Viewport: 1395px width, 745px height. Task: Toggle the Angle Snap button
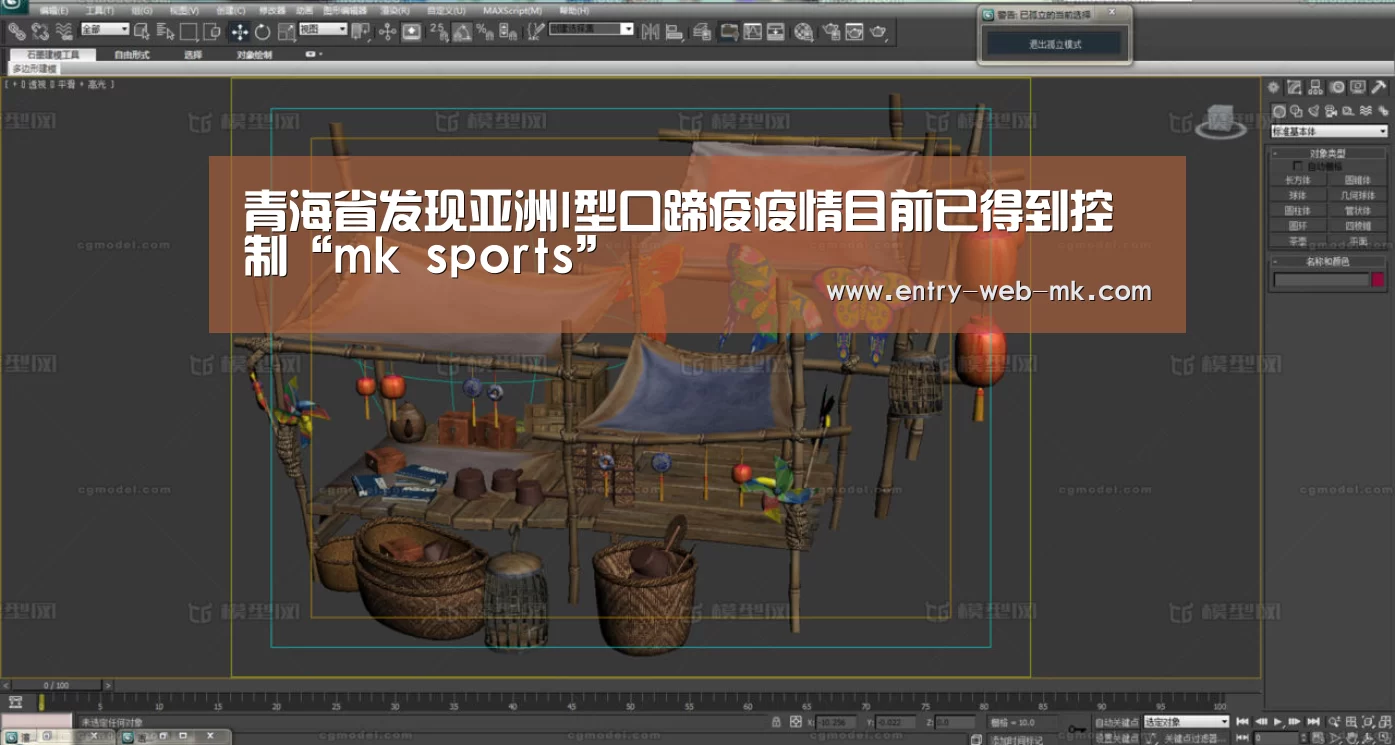tap(462, 31)
